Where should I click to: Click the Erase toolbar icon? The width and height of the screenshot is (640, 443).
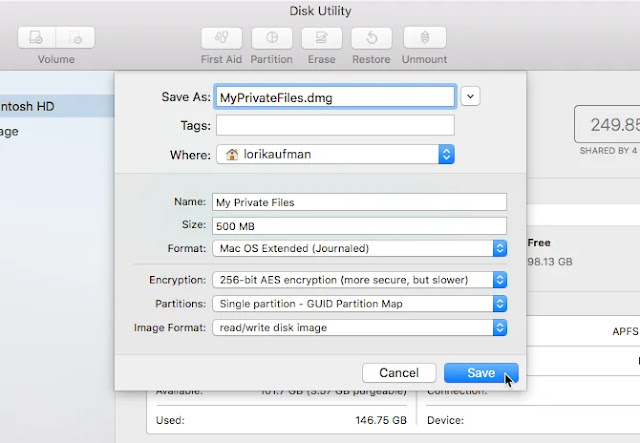pyautogui.click(x=322, y=38)
